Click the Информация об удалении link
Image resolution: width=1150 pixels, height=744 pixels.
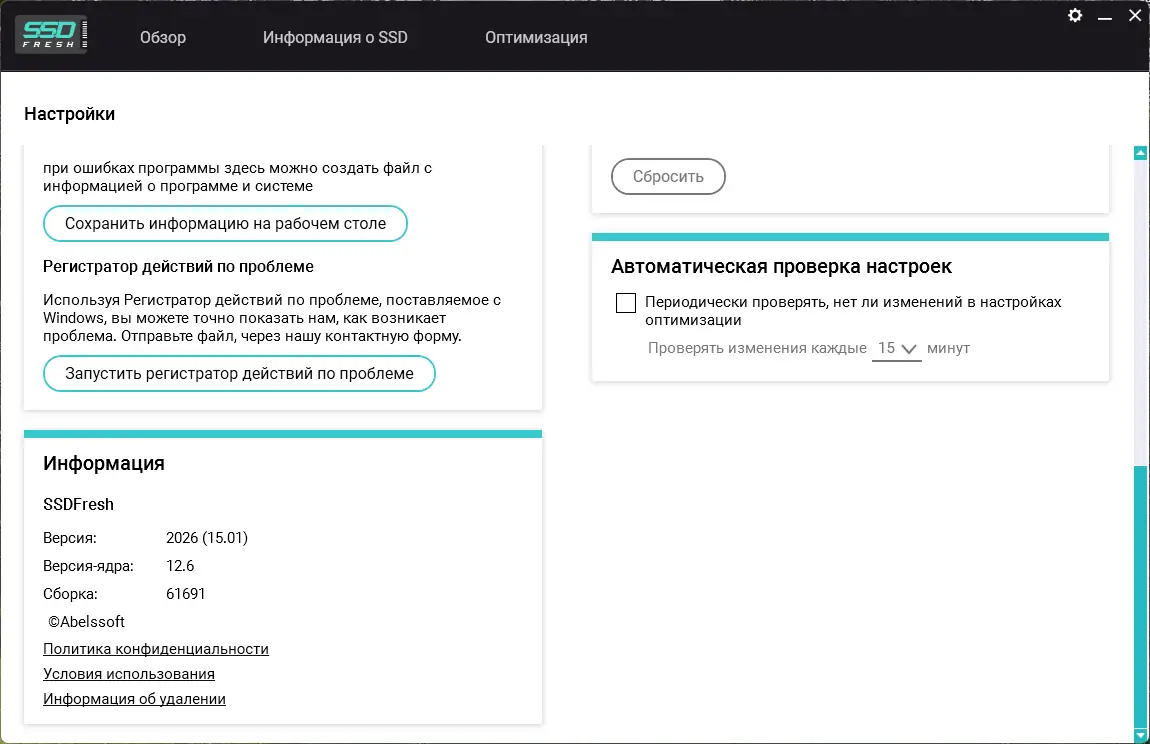134,699
